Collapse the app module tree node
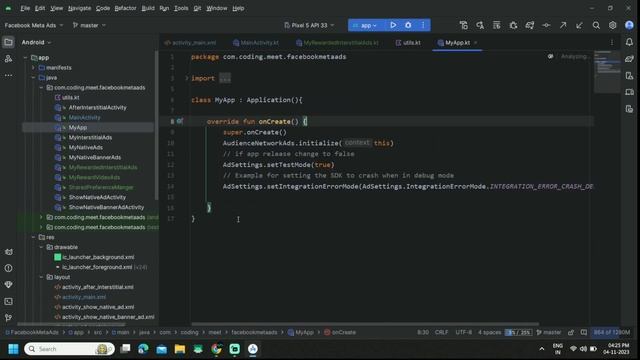 [x=26, y=58]
